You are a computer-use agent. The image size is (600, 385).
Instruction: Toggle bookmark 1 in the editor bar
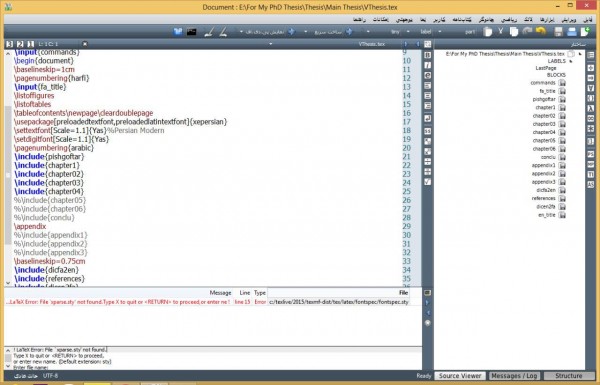(31, 44)
